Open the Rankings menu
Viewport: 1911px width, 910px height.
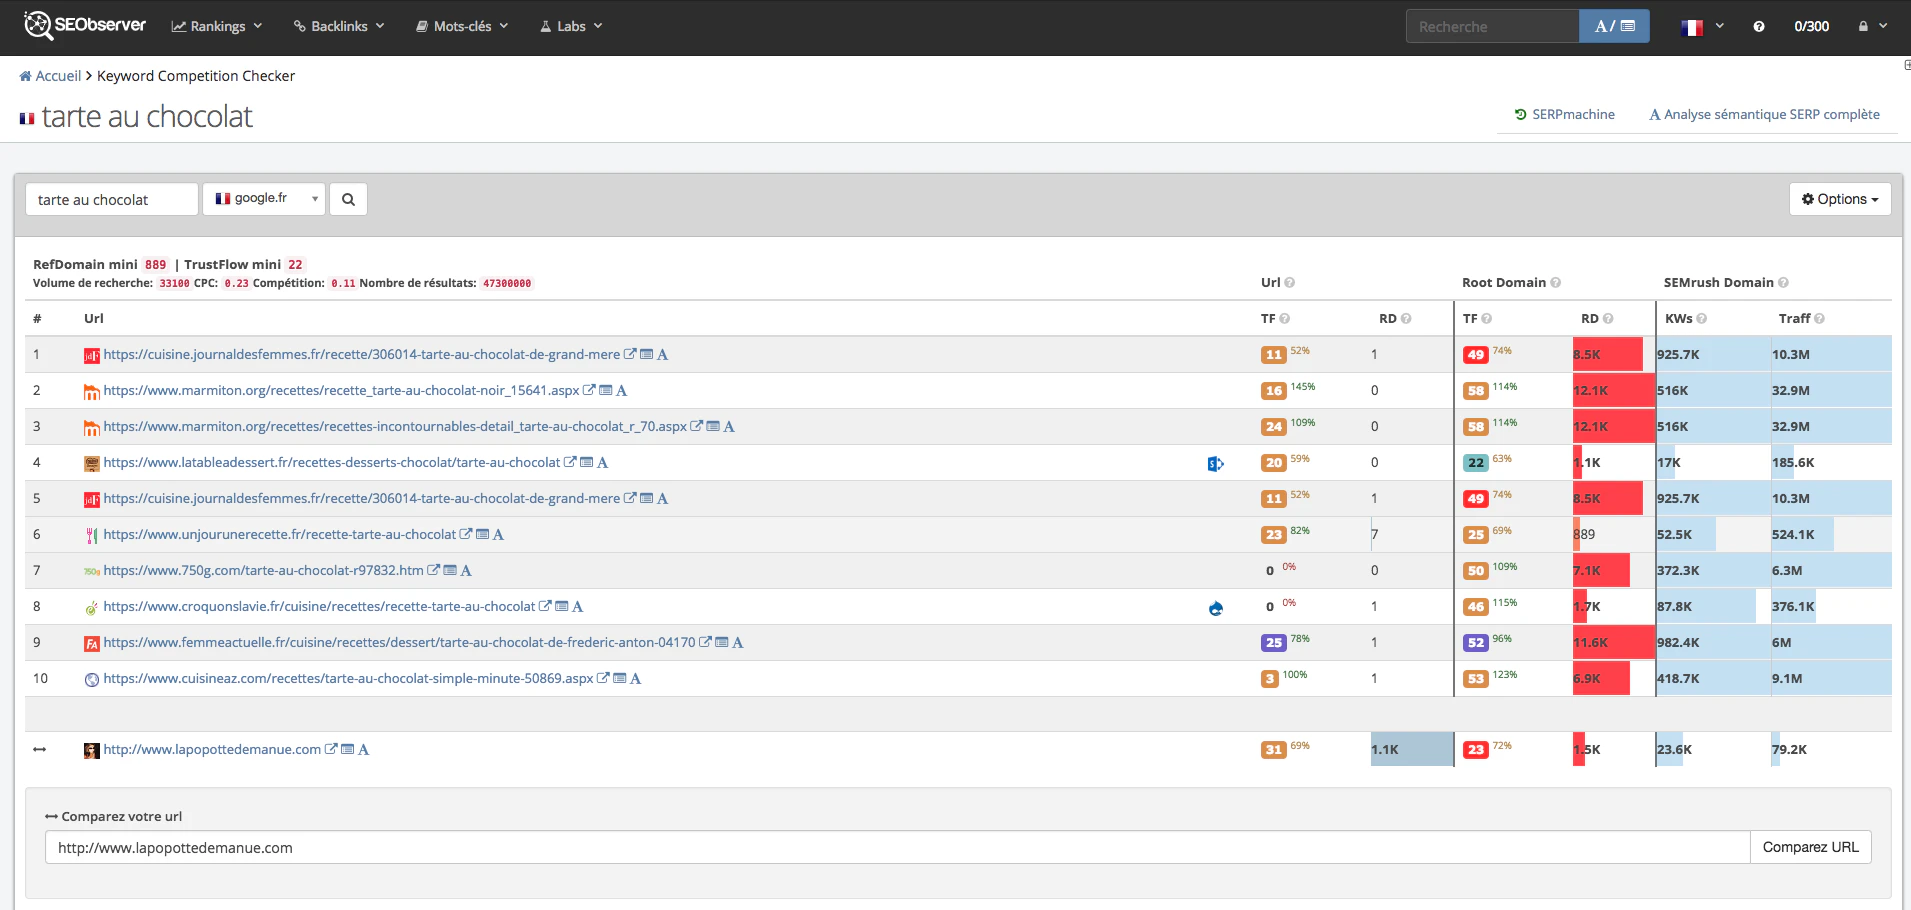pyautogui.click(x=217, y=27)
